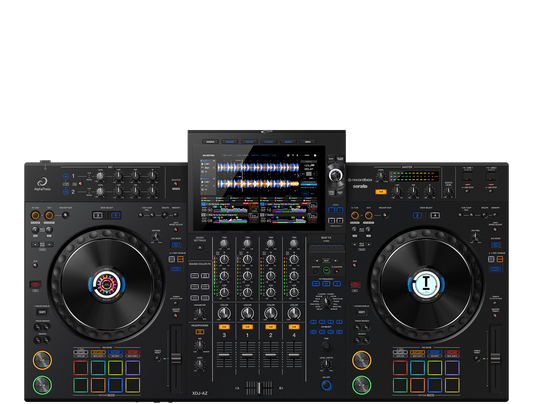The width and height of the screenshot is (533, 404).
Task: Hit the green Play/Pause button on left deck
Action: 42,385
